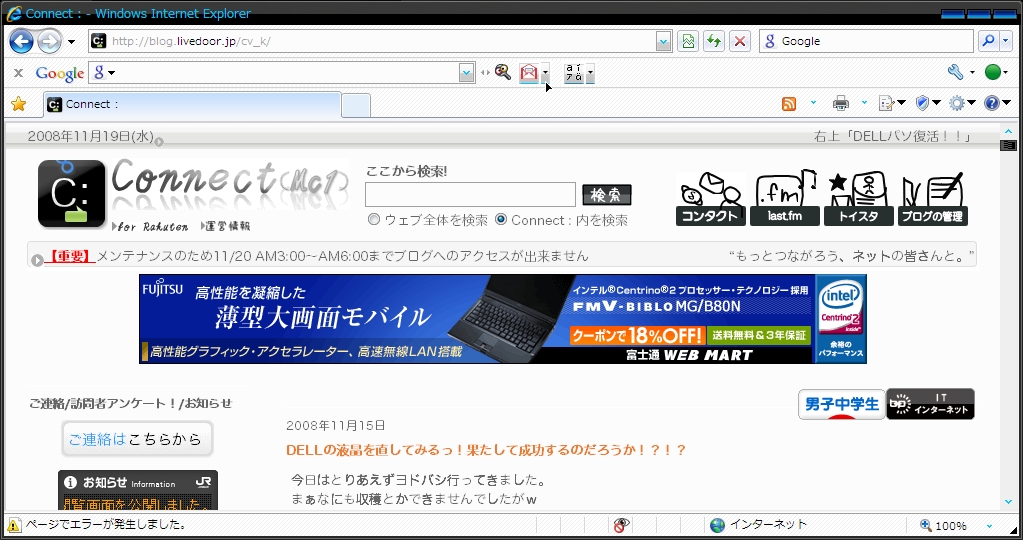Open the Page menu icon
The height and width of the screenshot is (540, 1023).
coord(892,103)
